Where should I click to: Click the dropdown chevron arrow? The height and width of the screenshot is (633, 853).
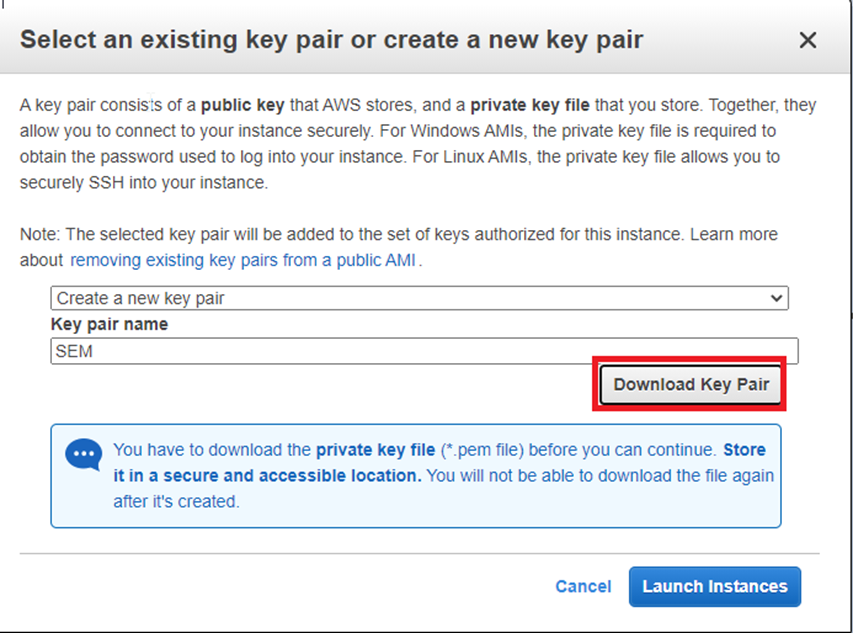point(776,298)
